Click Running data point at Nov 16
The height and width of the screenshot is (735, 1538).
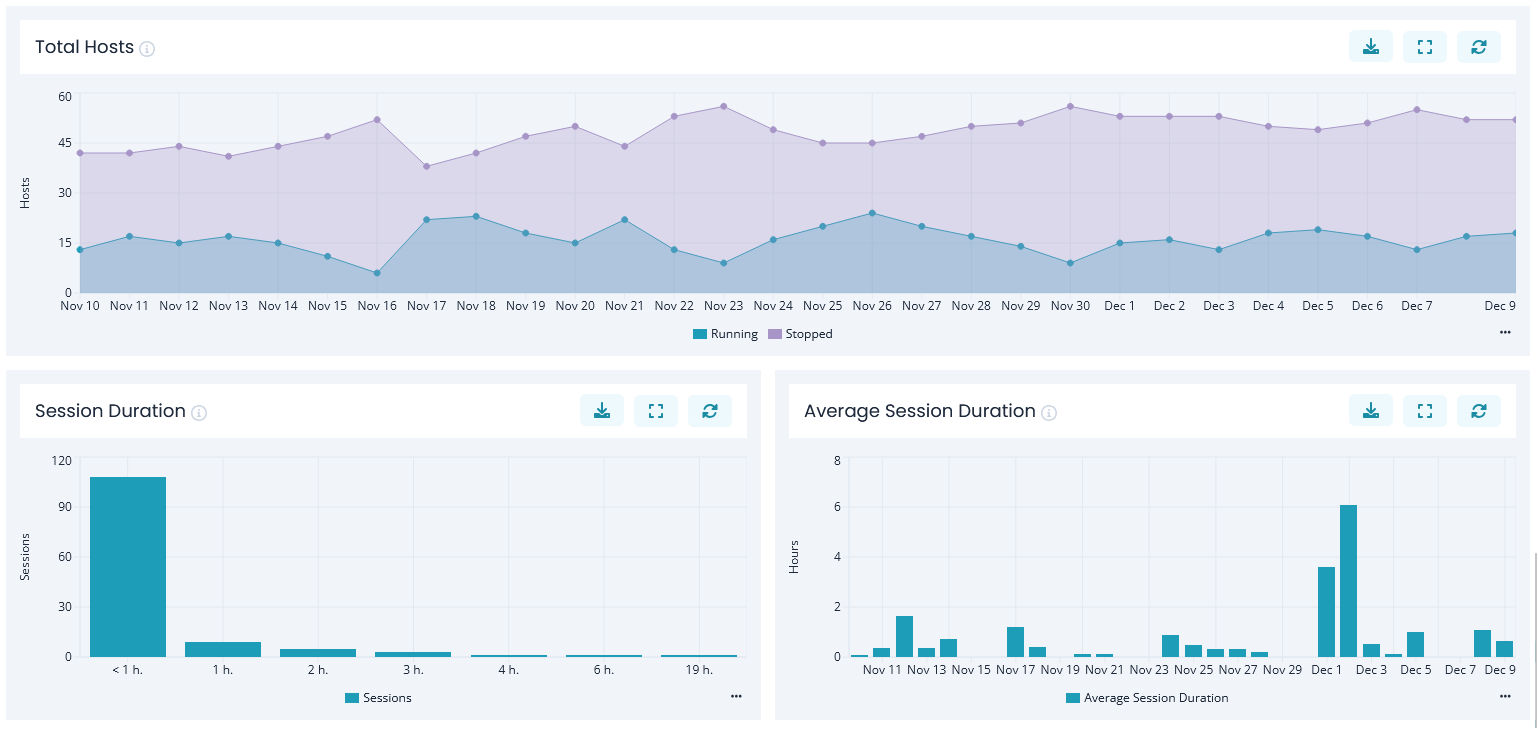point(377,273)
